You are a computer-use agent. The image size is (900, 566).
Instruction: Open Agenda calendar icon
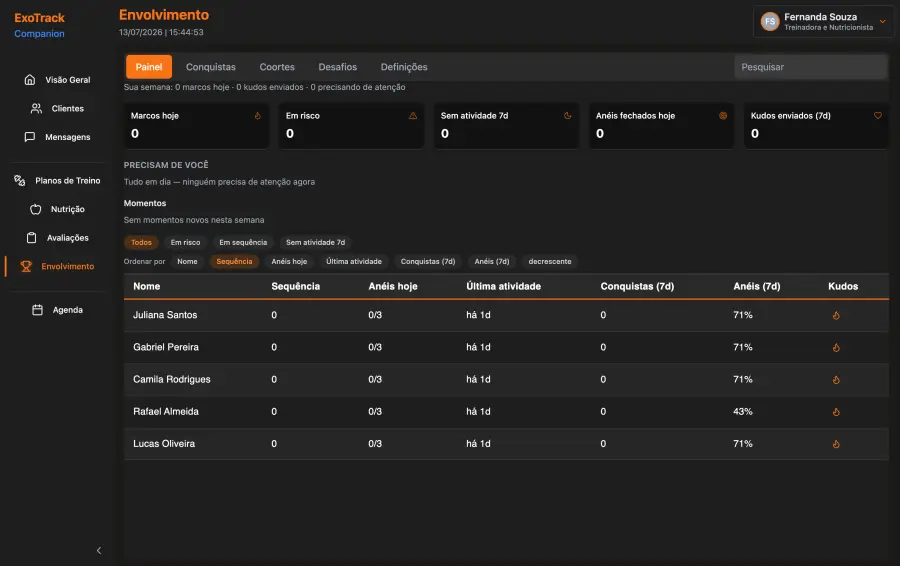[37, 310]
